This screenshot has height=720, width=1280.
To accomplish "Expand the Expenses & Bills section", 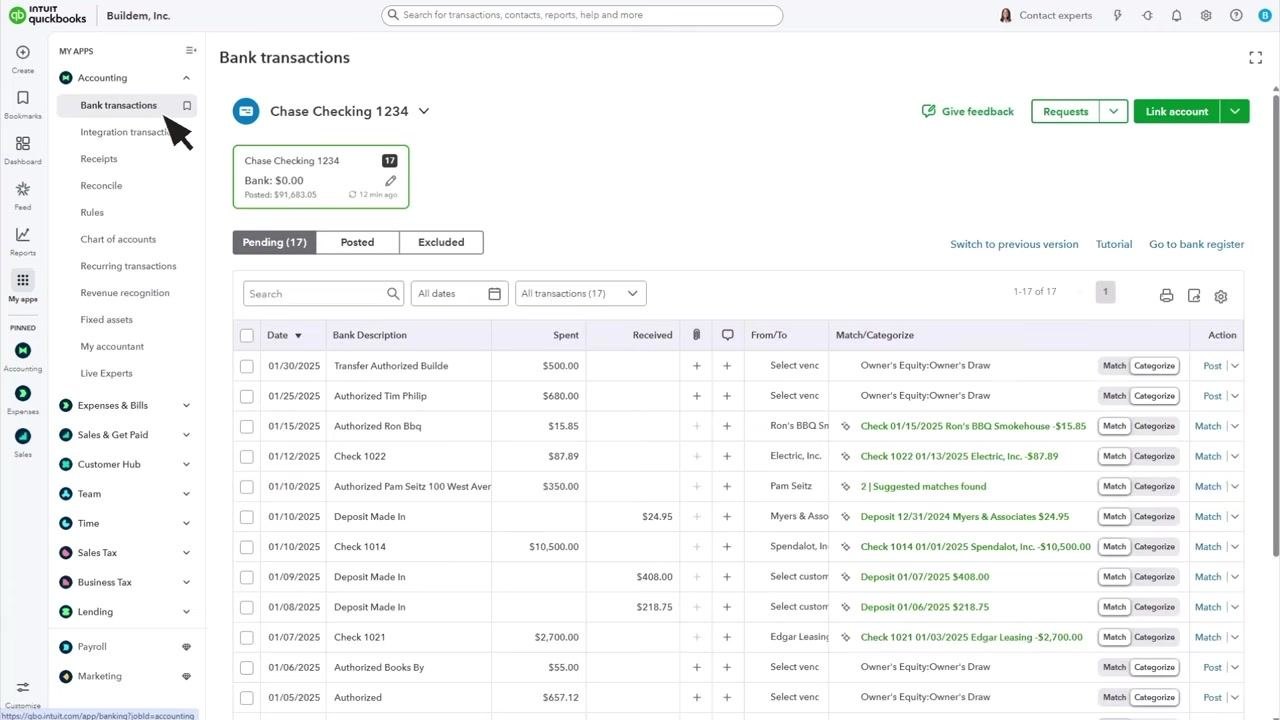I will [125, 406].
